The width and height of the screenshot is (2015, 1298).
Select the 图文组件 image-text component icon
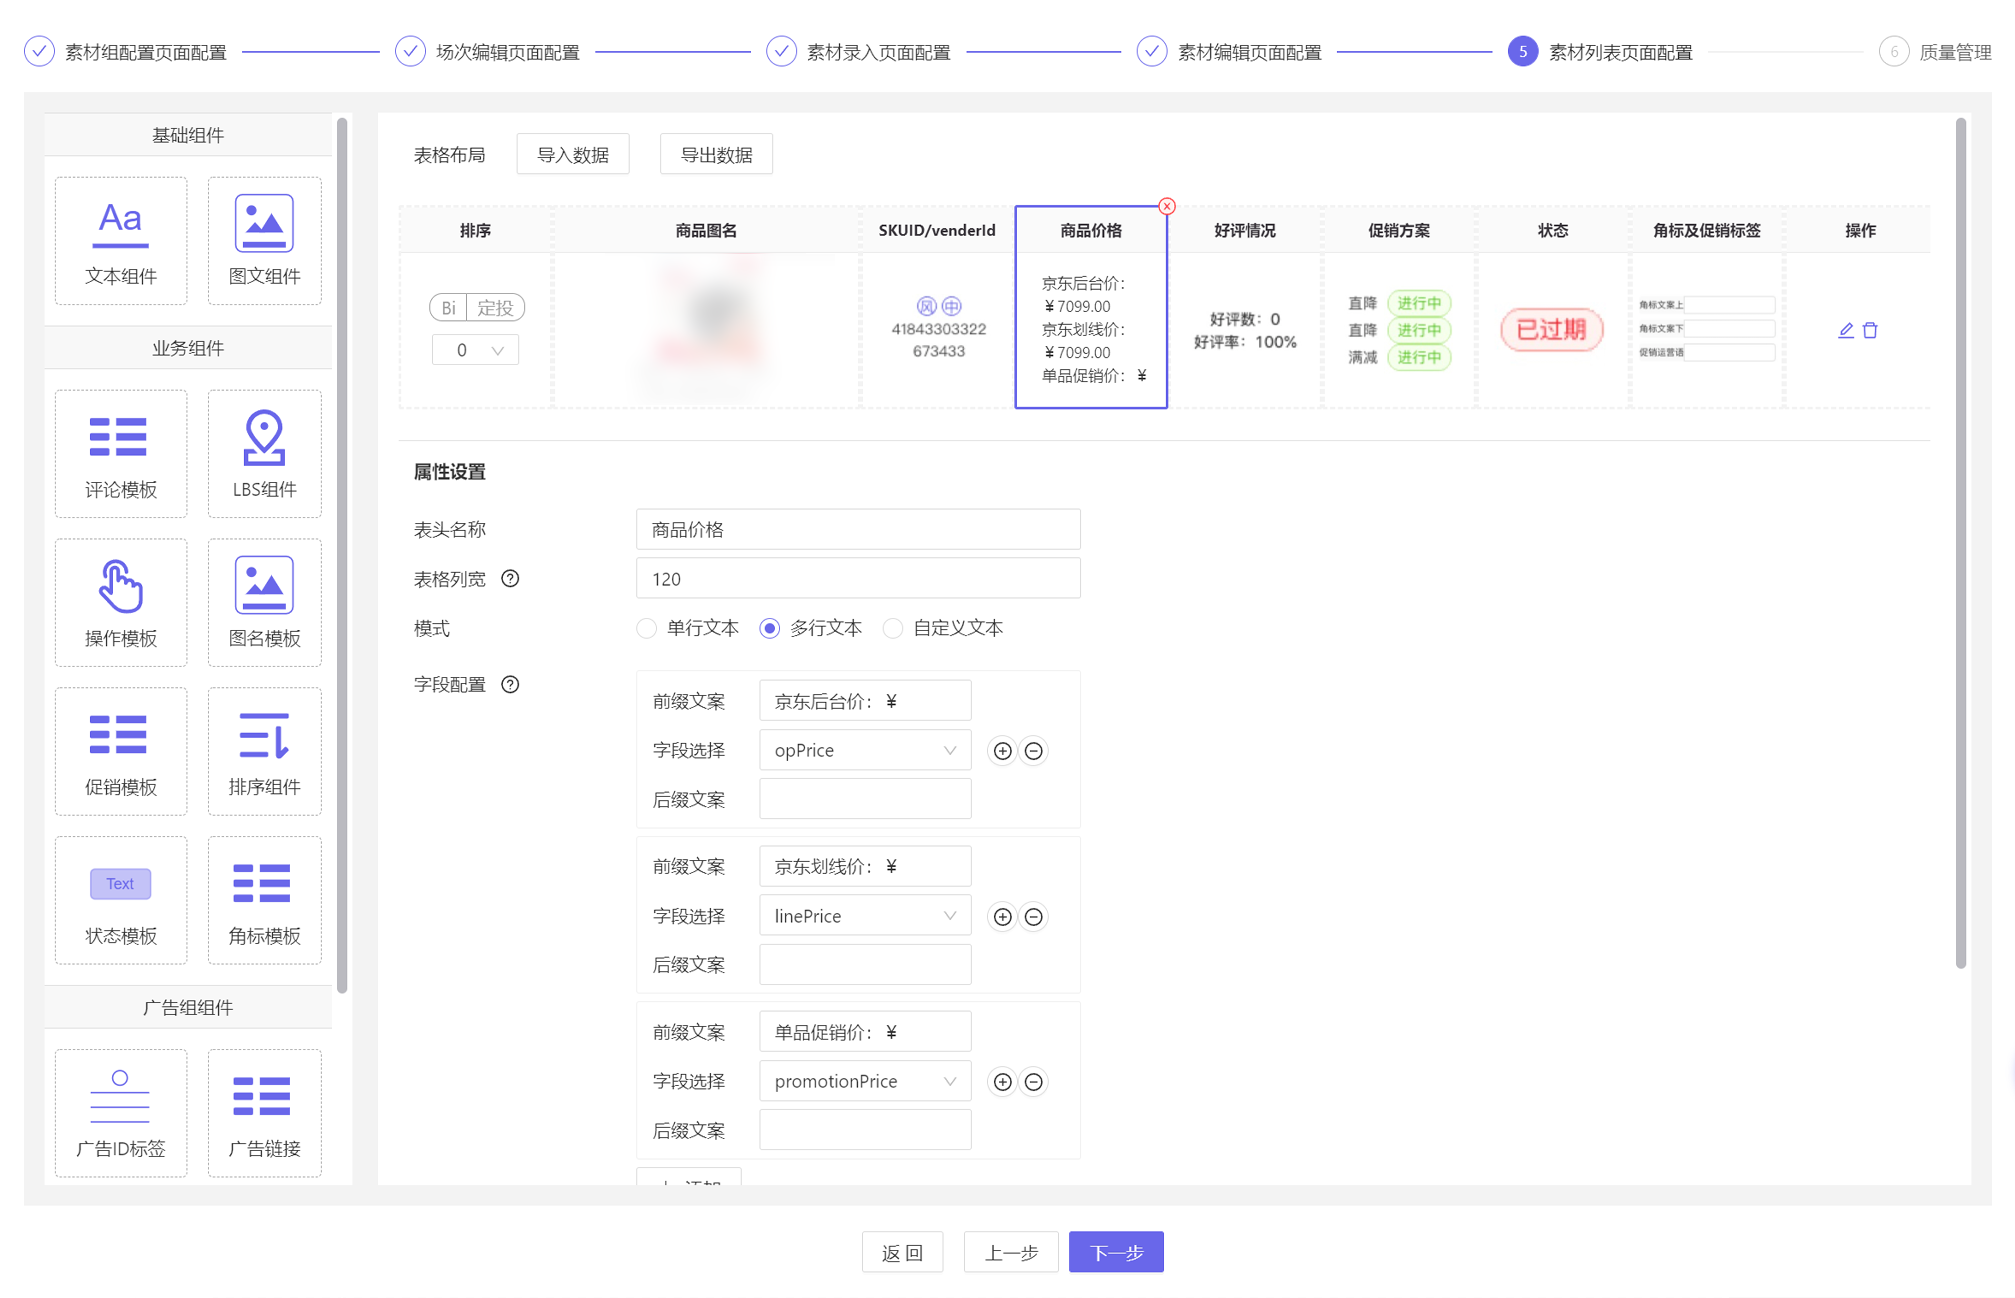264,240
